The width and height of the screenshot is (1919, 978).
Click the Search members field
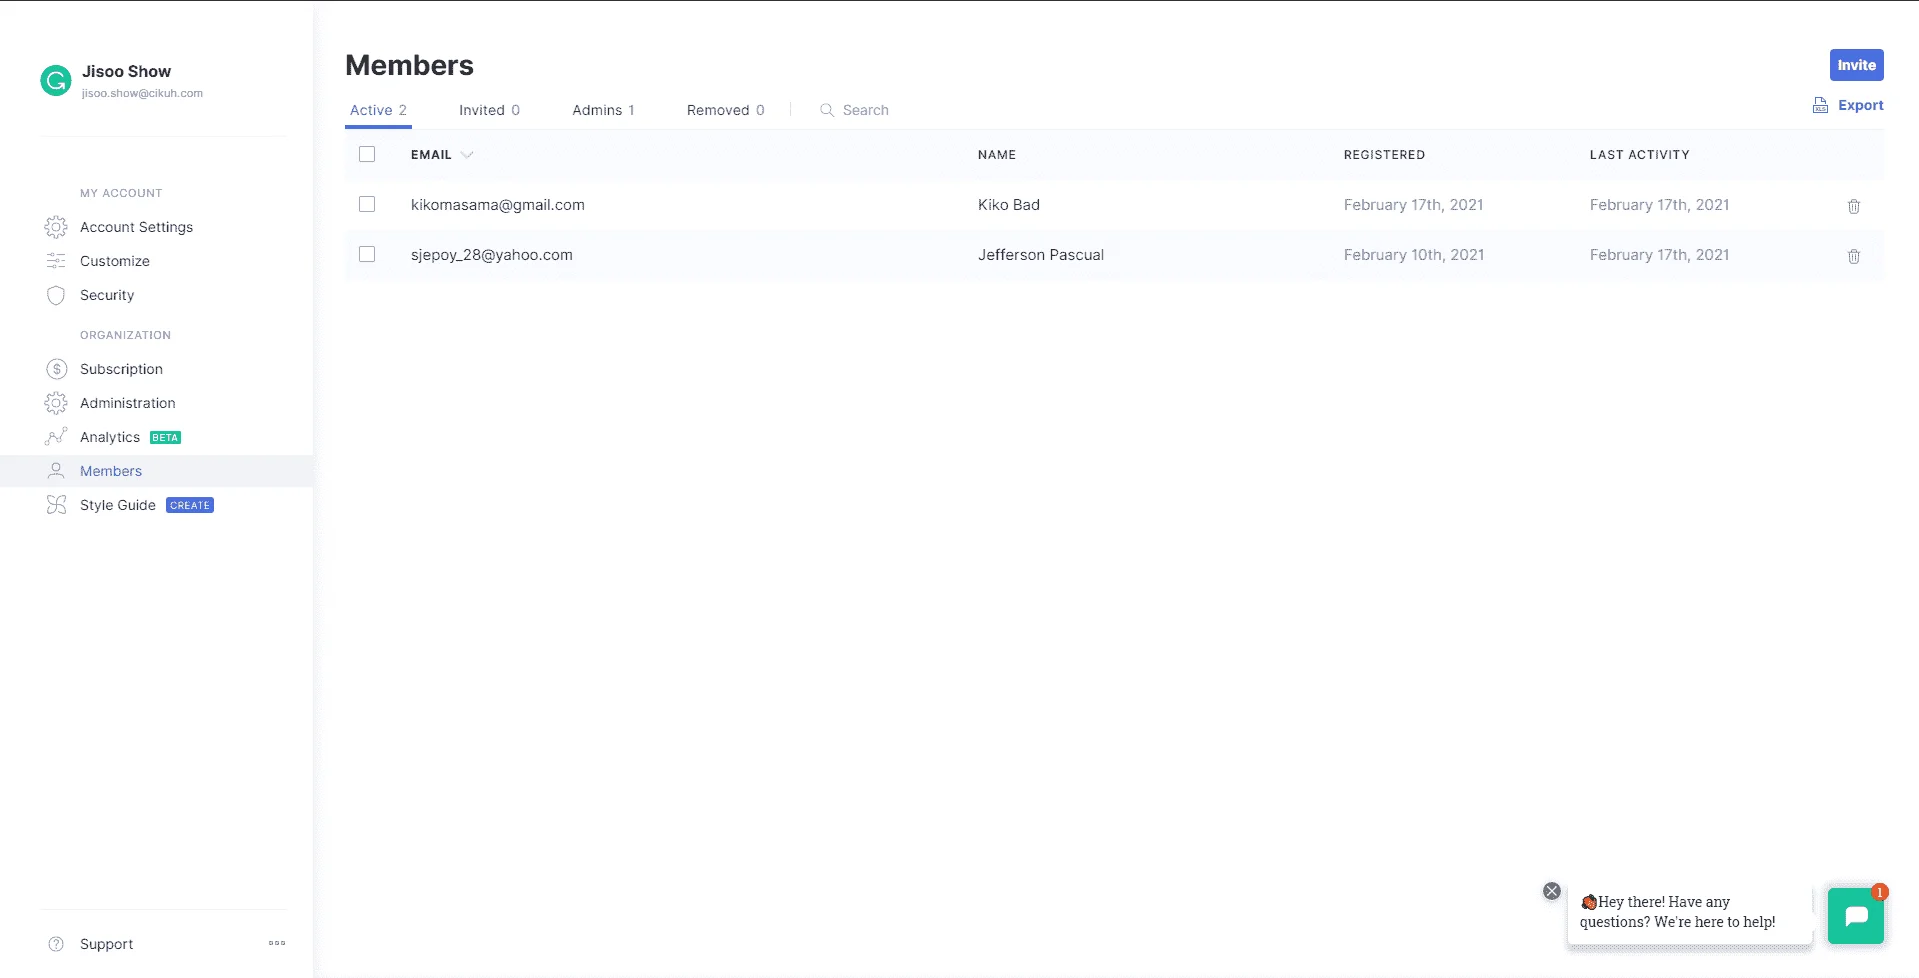point(865,110)
